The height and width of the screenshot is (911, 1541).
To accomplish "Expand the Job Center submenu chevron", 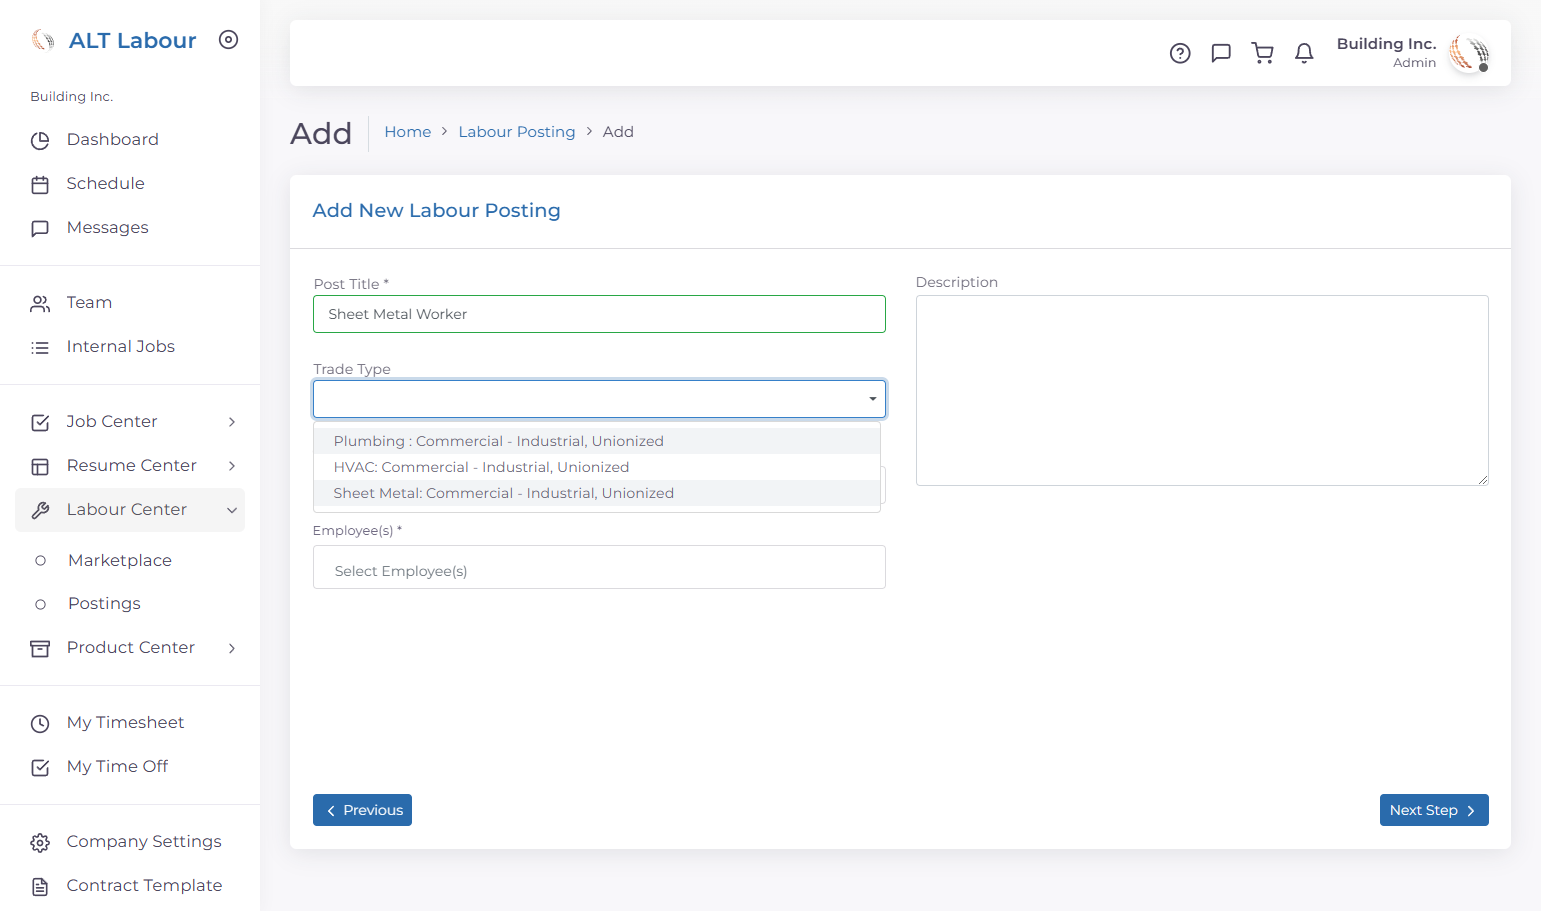I will (x=232, y=422).
